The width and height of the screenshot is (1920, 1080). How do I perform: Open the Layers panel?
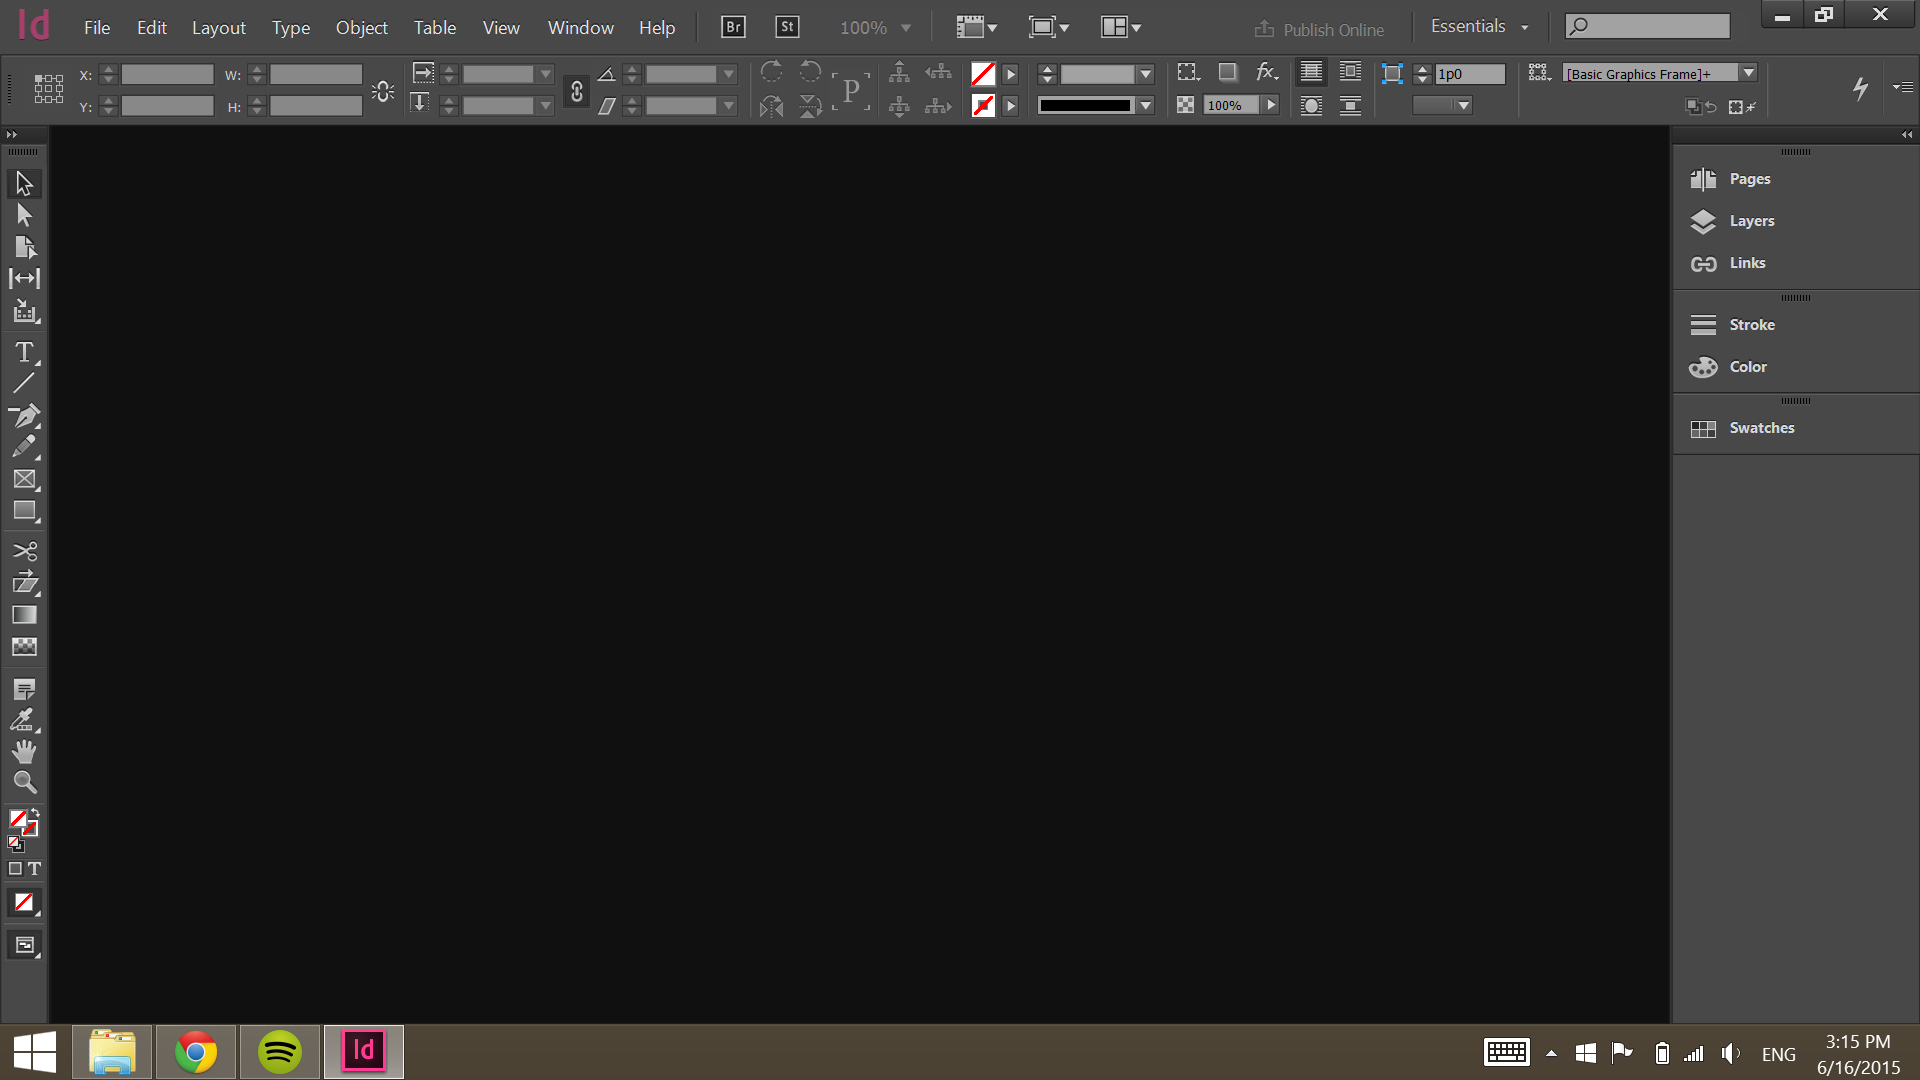coord(1751,220)
